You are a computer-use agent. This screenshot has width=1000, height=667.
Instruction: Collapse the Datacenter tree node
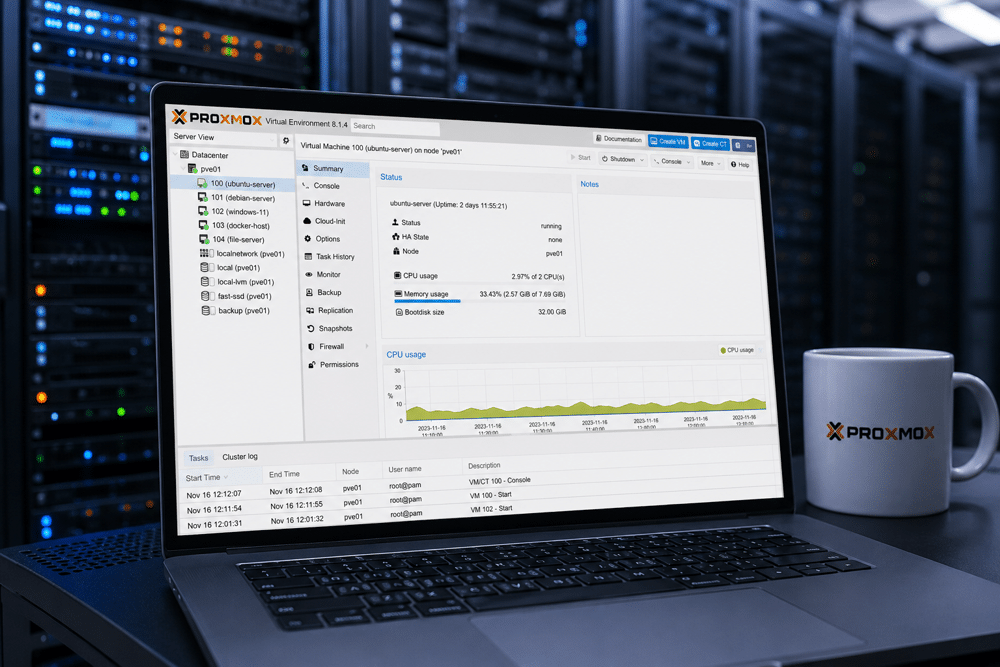[x=175, y=154]
